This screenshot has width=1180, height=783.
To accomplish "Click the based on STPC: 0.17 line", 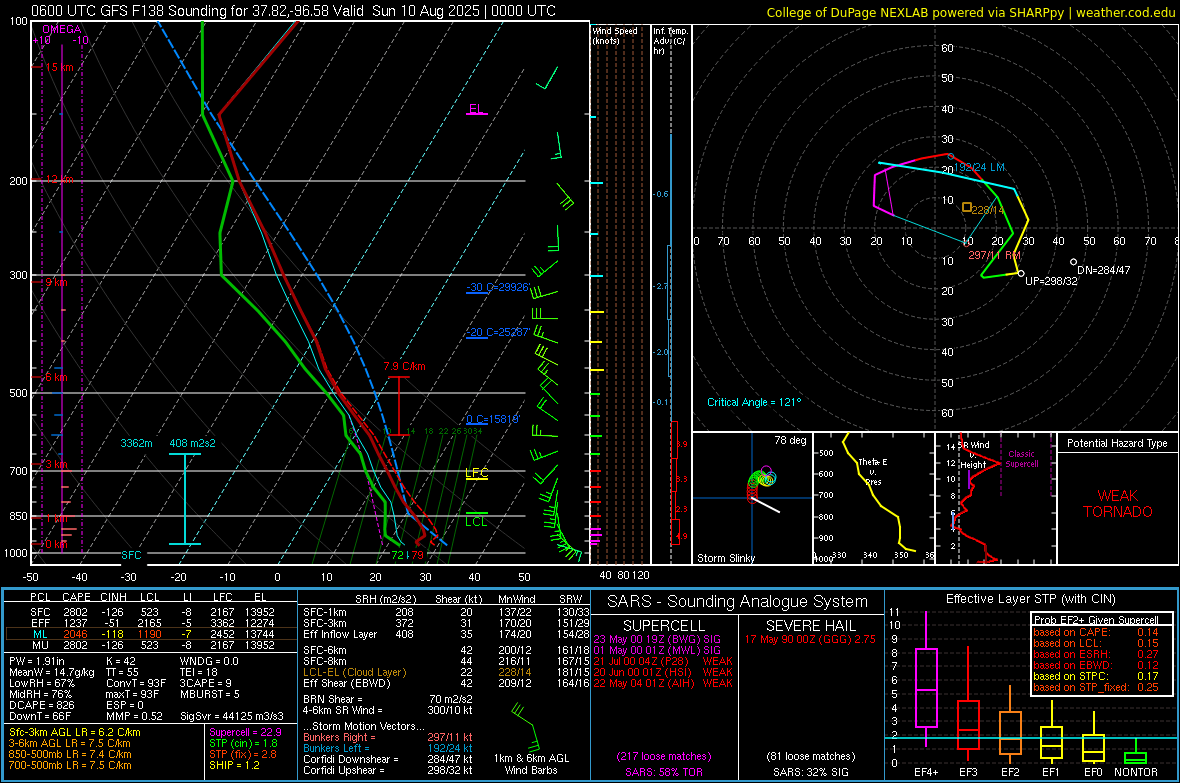I will coord(1096,676).
